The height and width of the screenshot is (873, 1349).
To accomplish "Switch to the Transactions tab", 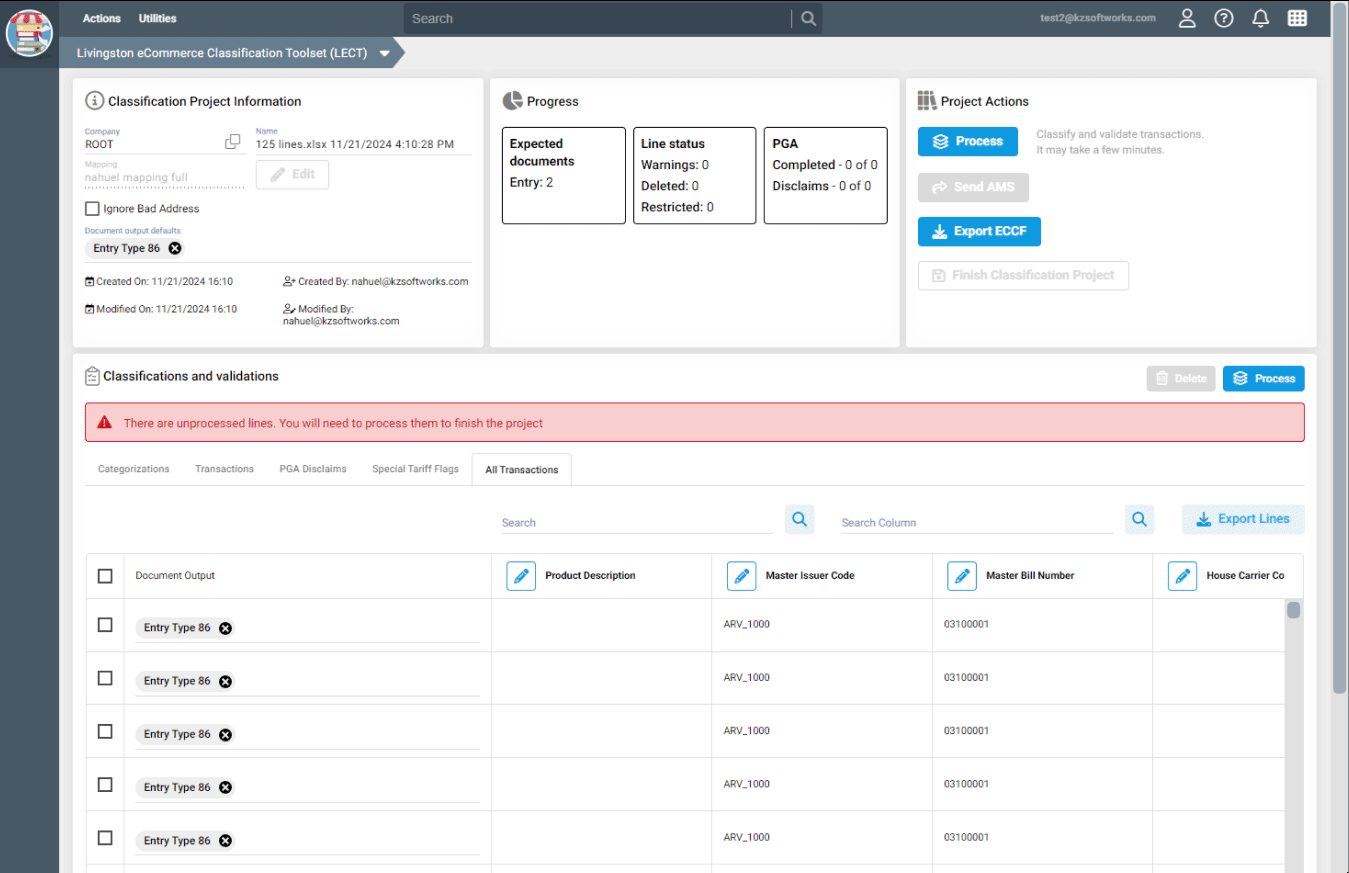I will pos(224,469).
